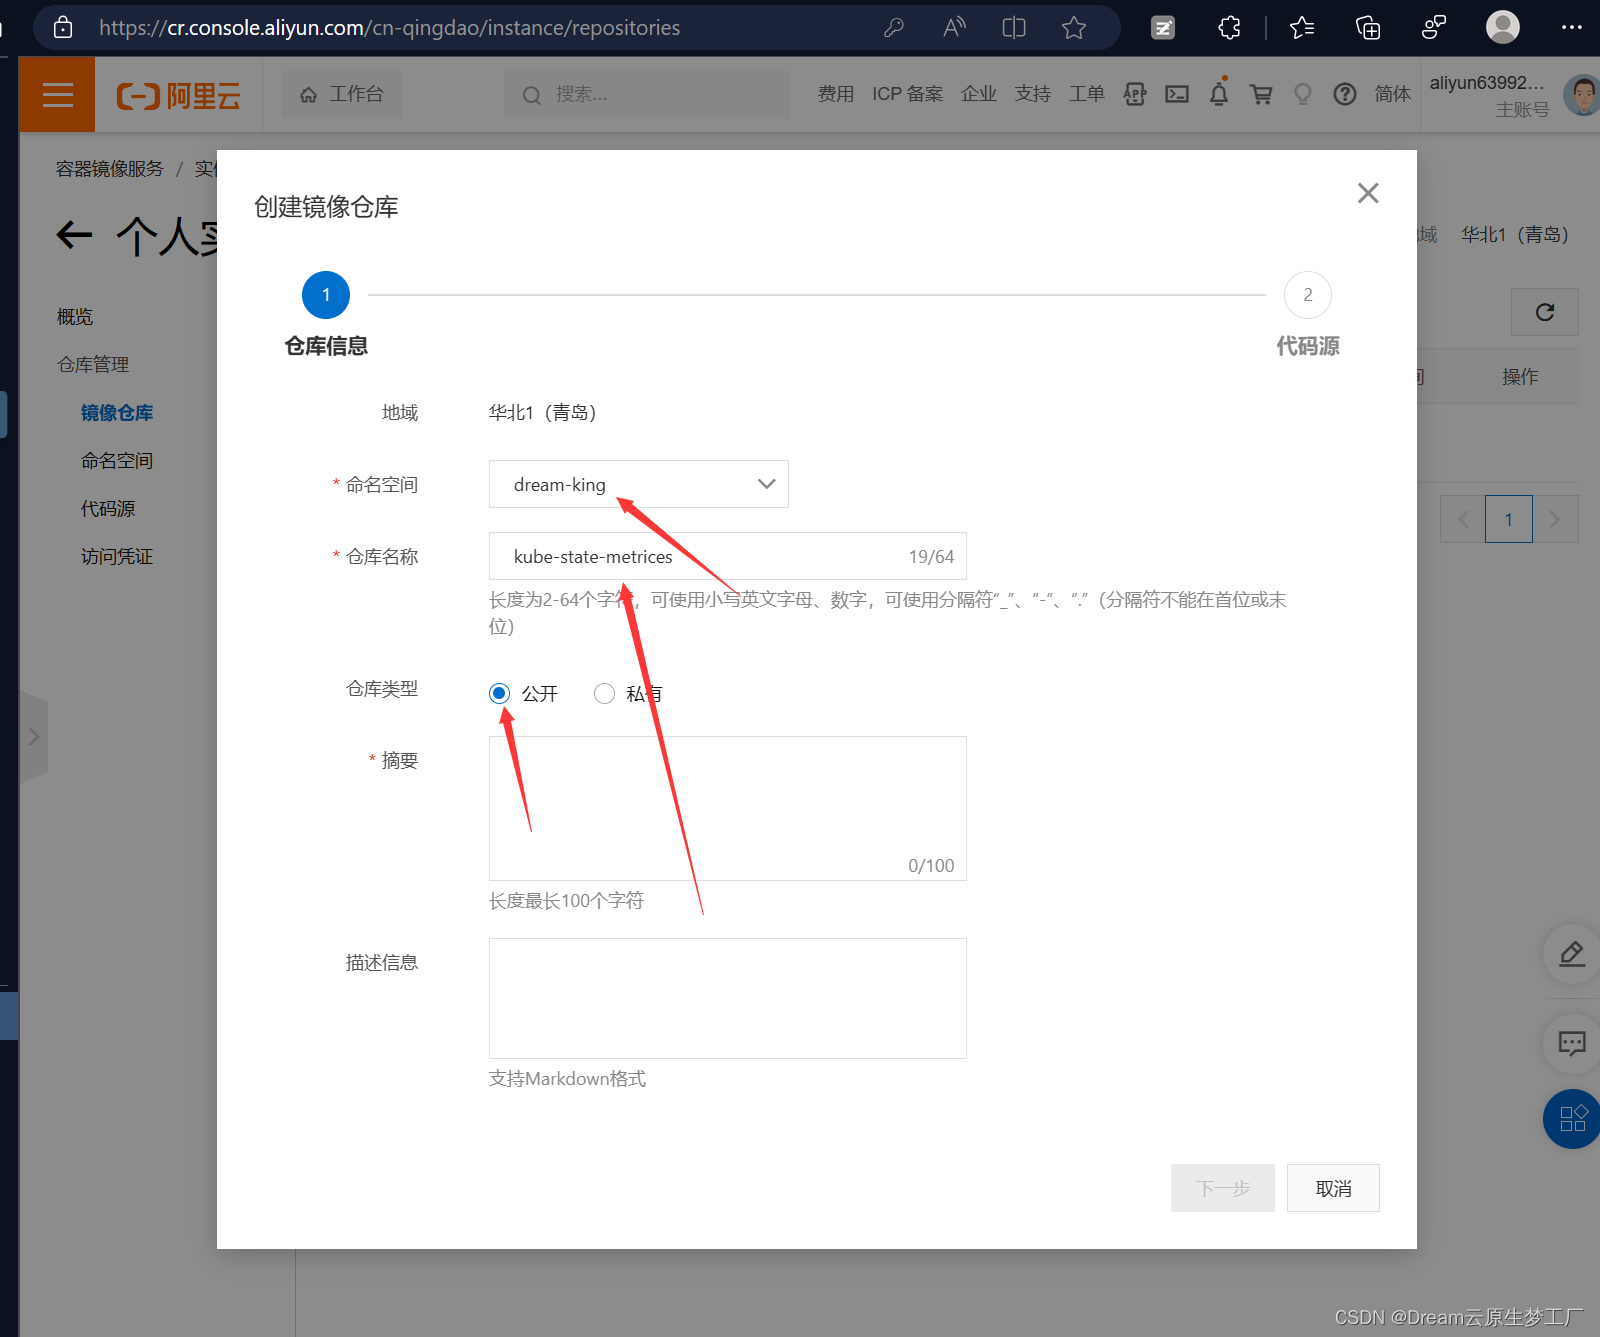Screen dimensions: 1600x1337
Task: View site info lock icon
Action: (63, 28)
